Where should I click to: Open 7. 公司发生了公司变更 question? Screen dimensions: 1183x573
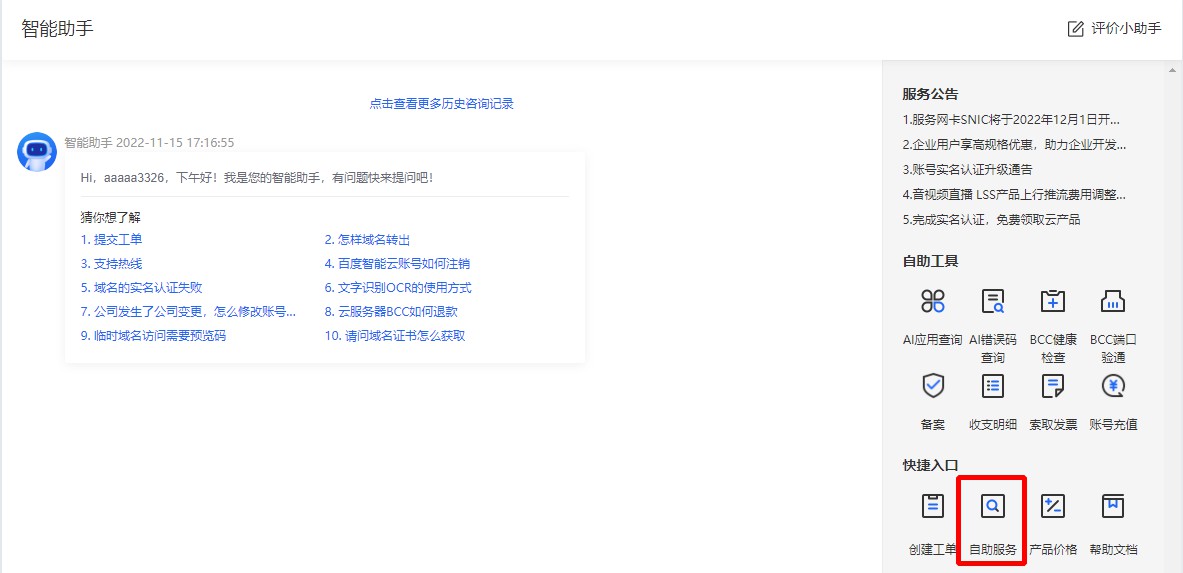pyautogui.click(x=188, y=312)
